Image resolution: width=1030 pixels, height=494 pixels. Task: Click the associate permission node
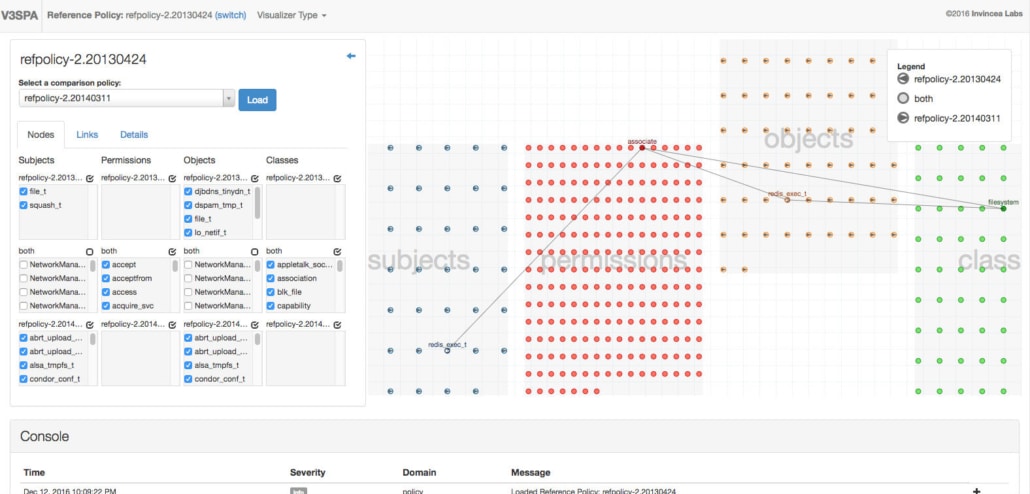point(643,149)
